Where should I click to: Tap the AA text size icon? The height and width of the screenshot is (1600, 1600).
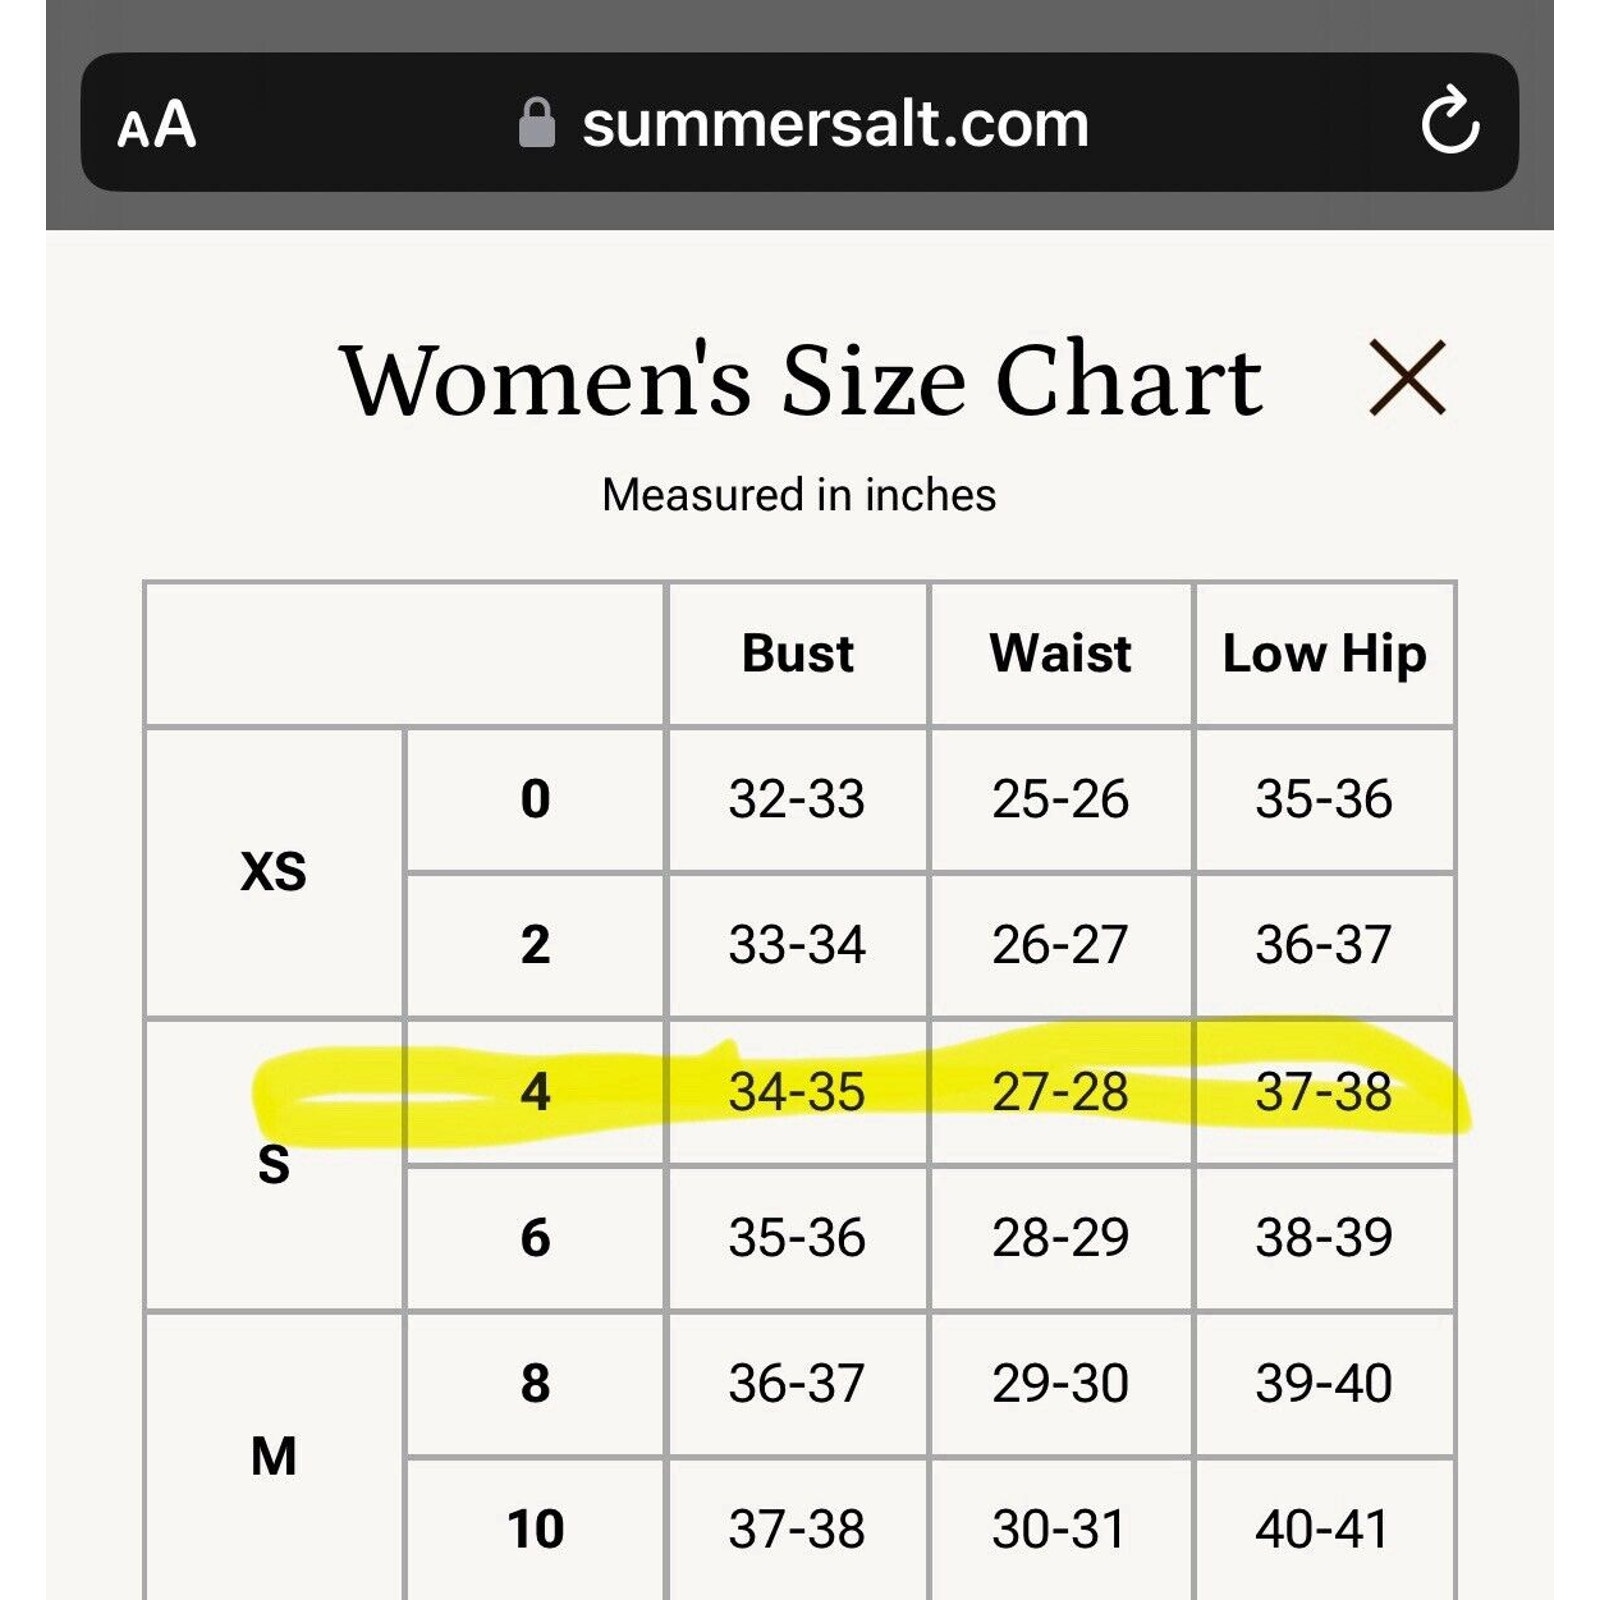(x=156, y=124)
